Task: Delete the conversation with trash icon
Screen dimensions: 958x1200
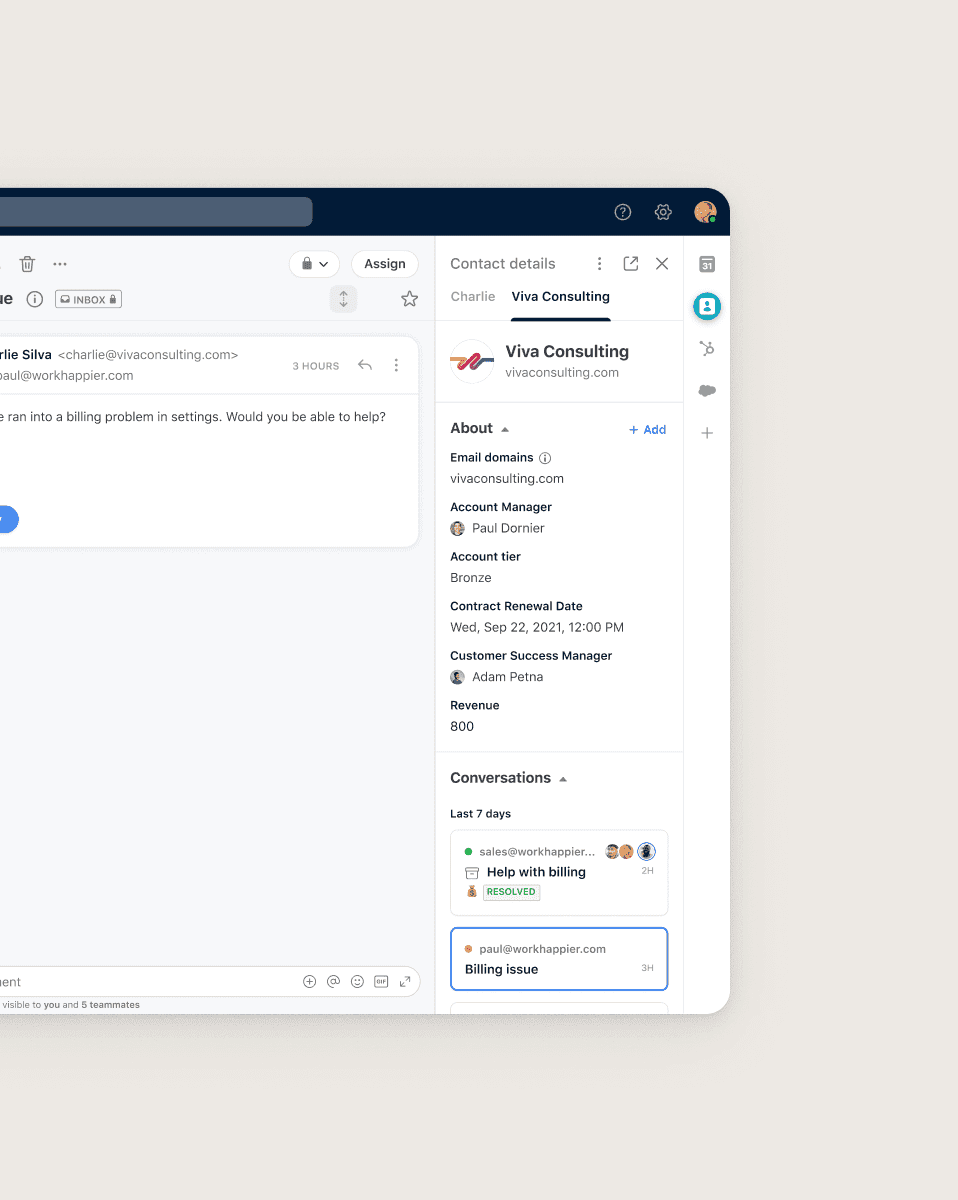Action: pos(28,264)
